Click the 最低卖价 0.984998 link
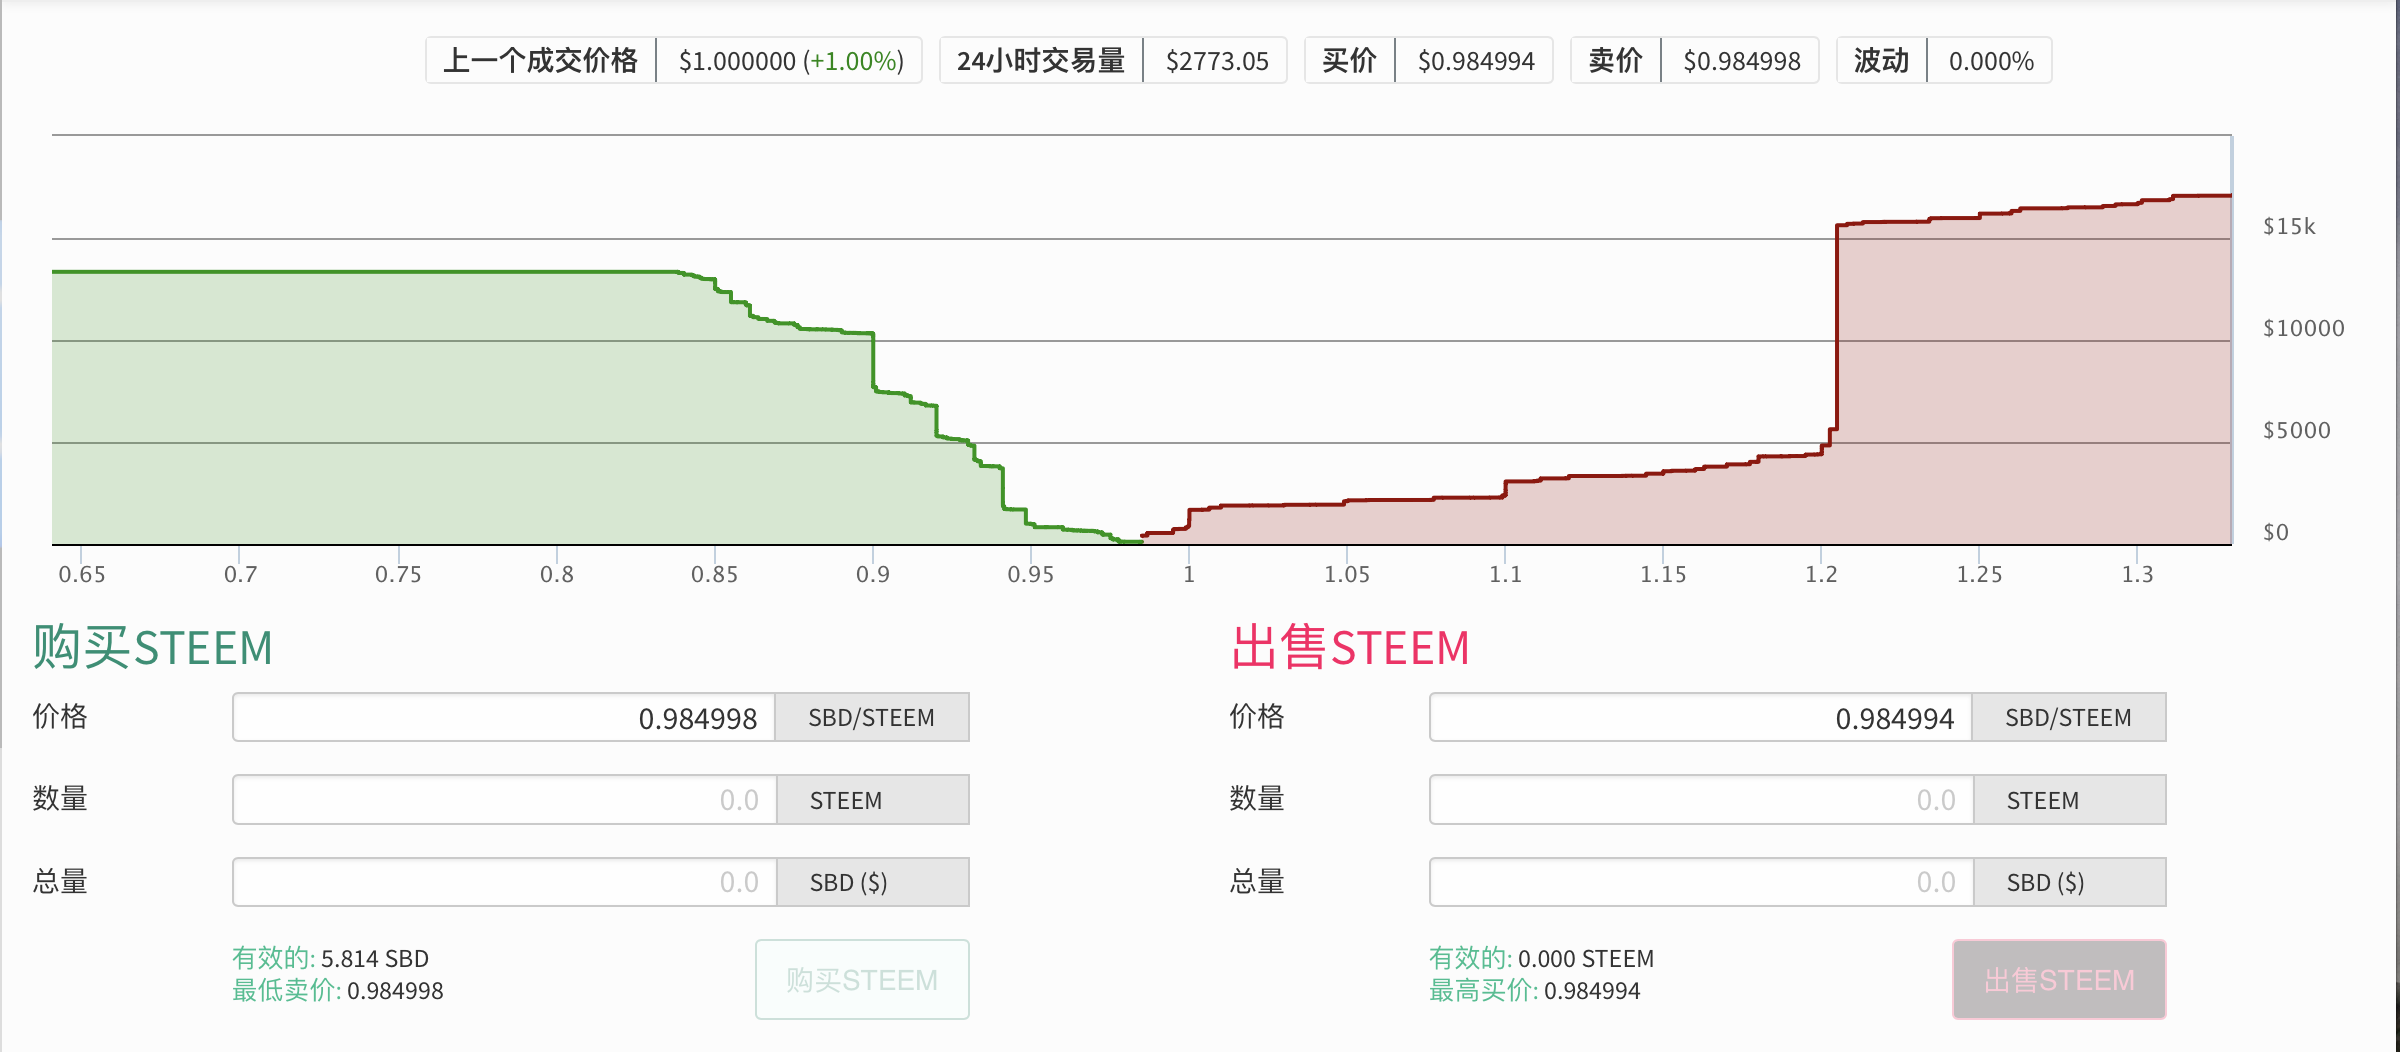 click(337, 991)
